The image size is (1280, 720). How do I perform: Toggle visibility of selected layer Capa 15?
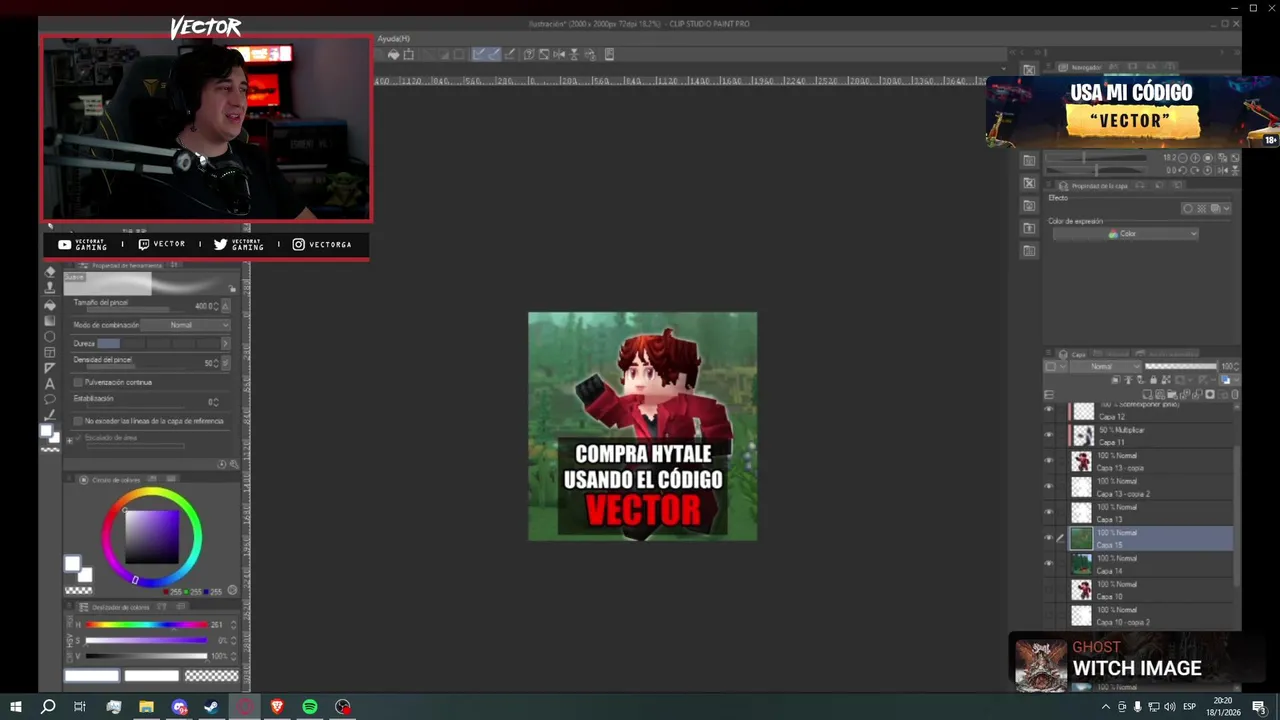click(x=1049, y=538)
